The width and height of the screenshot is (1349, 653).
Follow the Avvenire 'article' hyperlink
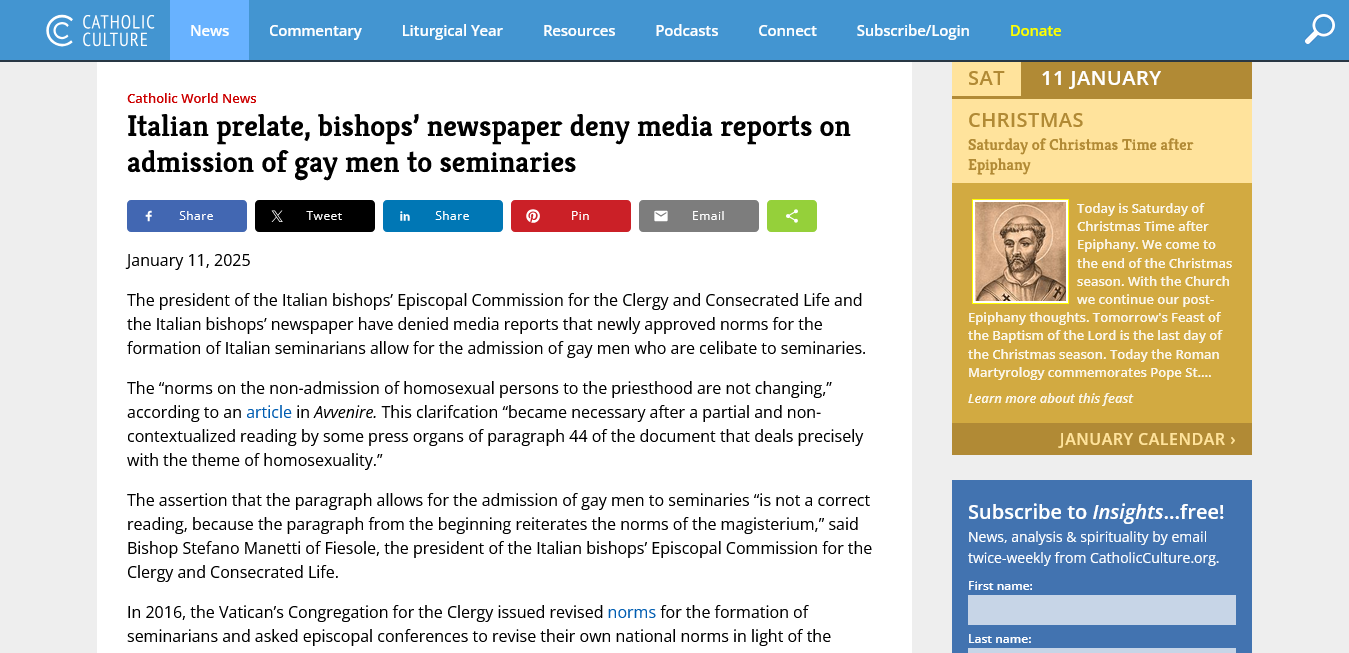tap(269, 412)
